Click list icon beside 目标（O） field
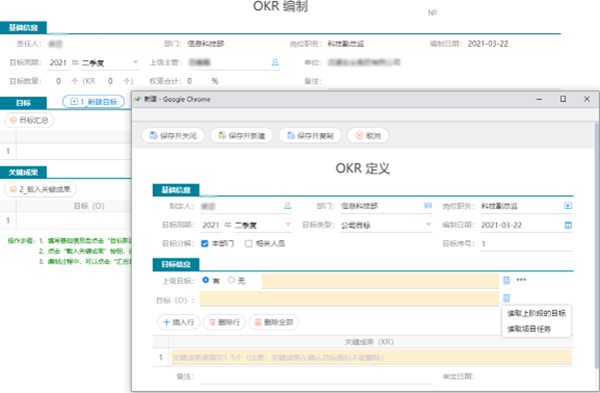 (x=506, y=298)
